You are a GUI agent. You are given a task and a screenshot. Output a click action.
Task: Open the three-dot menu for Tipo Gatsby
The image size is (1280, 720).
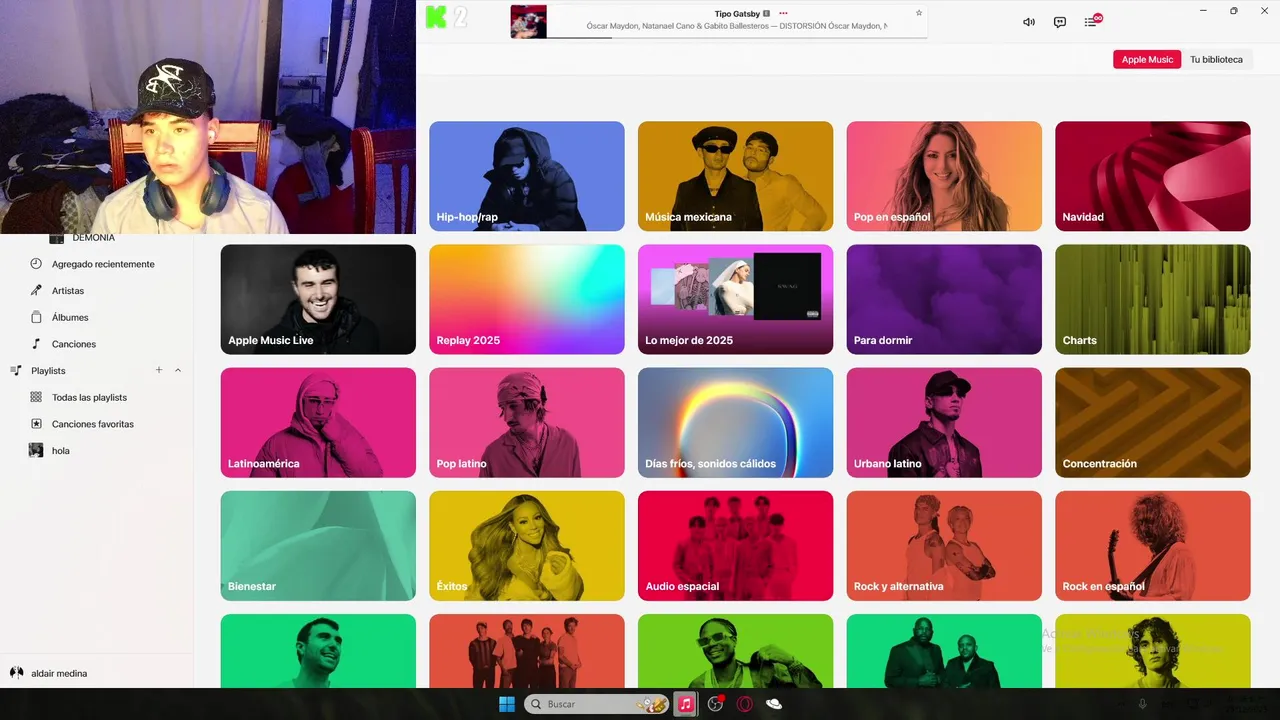point(783,13)
